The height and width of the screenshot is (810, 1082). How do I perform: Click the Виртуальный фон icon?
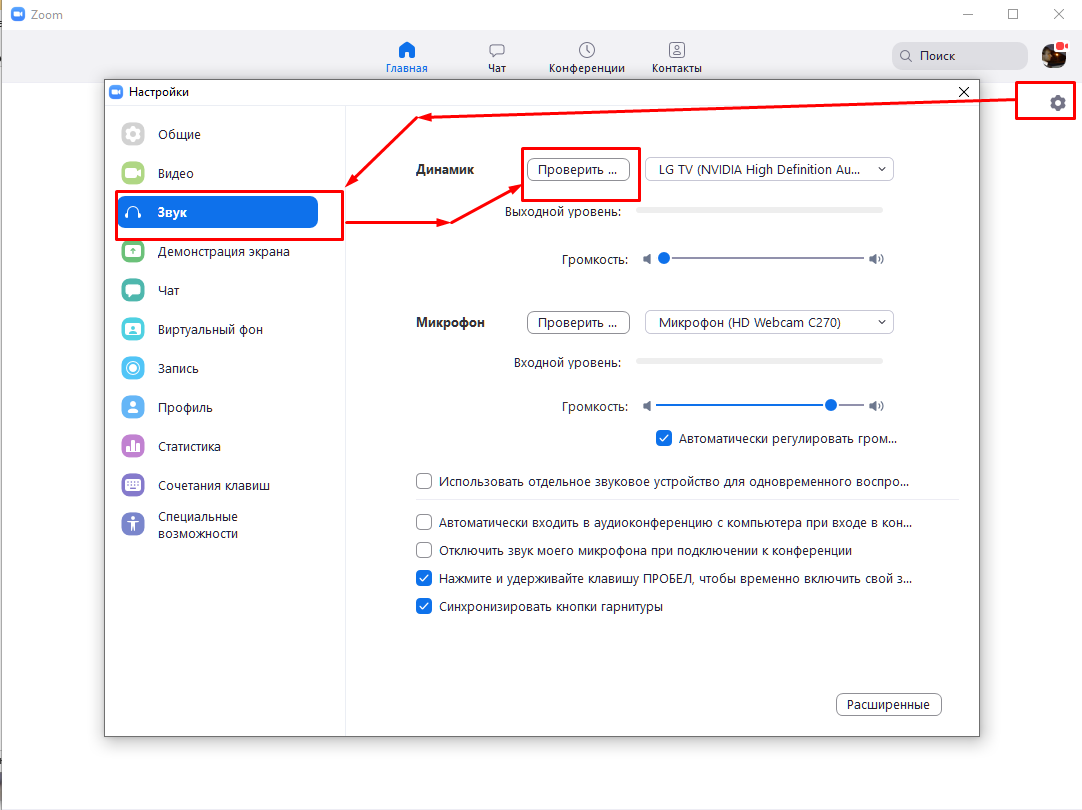133,329
